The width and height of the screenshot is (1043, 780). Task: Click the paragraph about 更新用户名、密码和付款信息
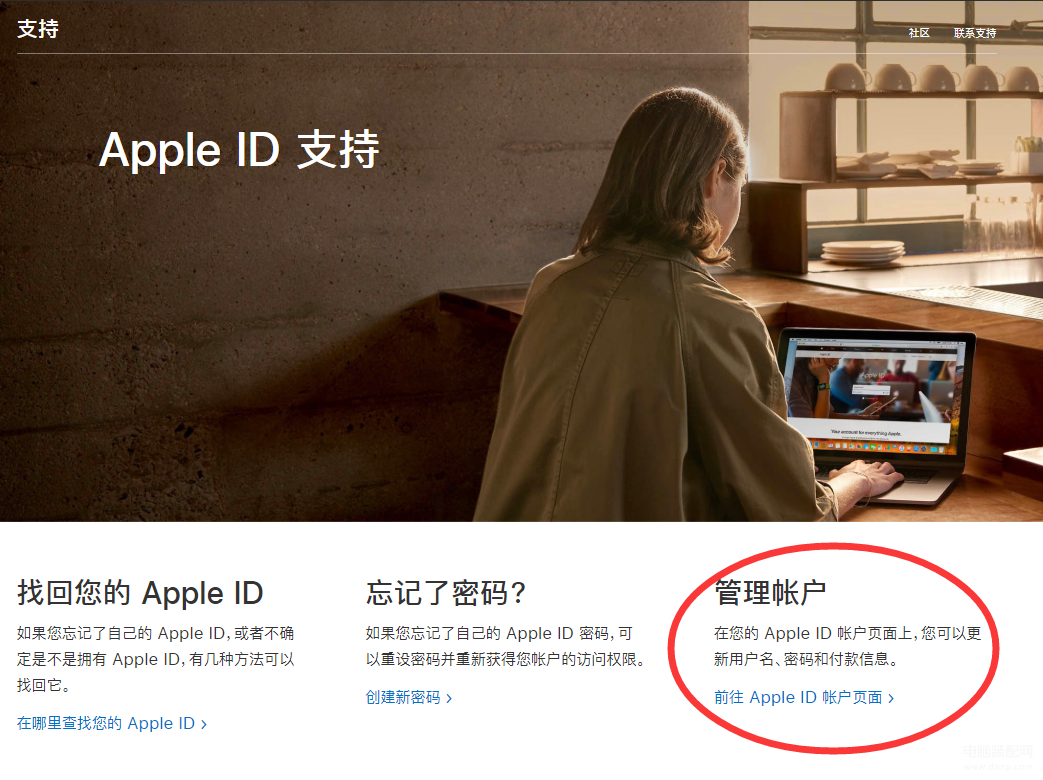tap(847, 646)
